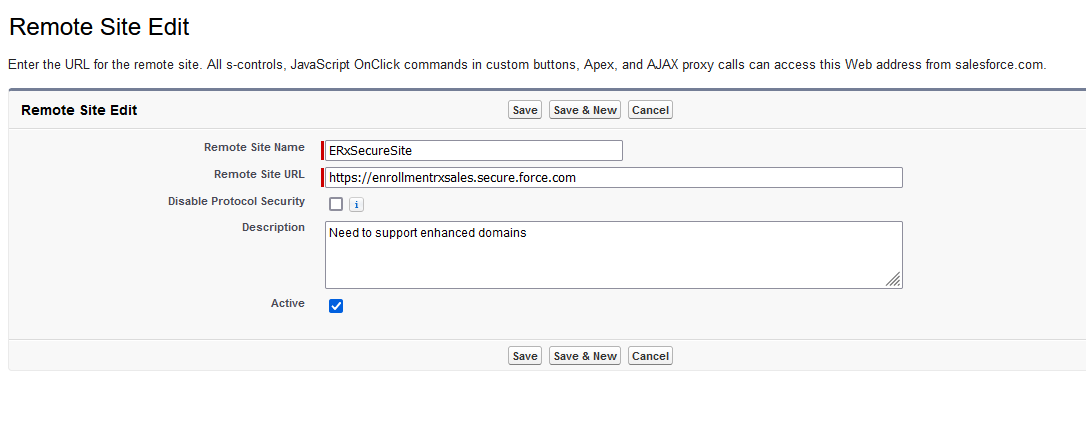Click the Active field label

click(287, 303)
